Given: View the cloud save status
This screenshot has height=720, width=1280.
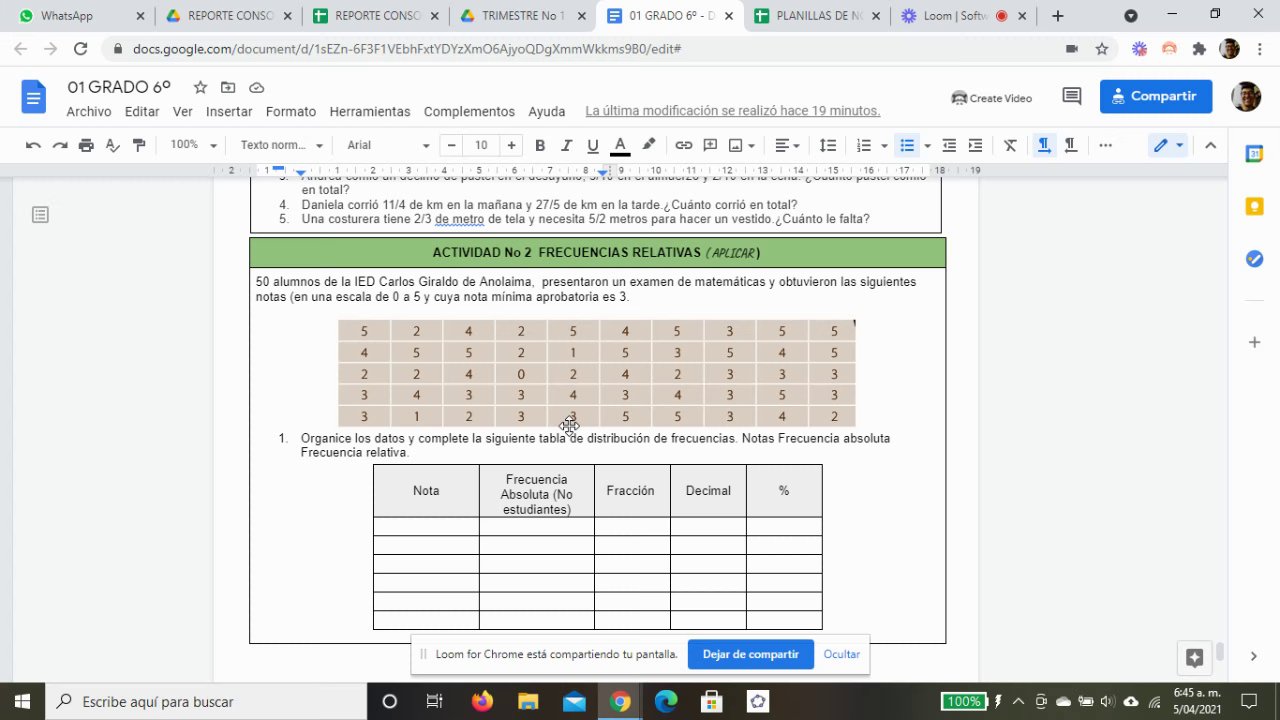Looking at the screenshot, I should (x=256, y=87).
